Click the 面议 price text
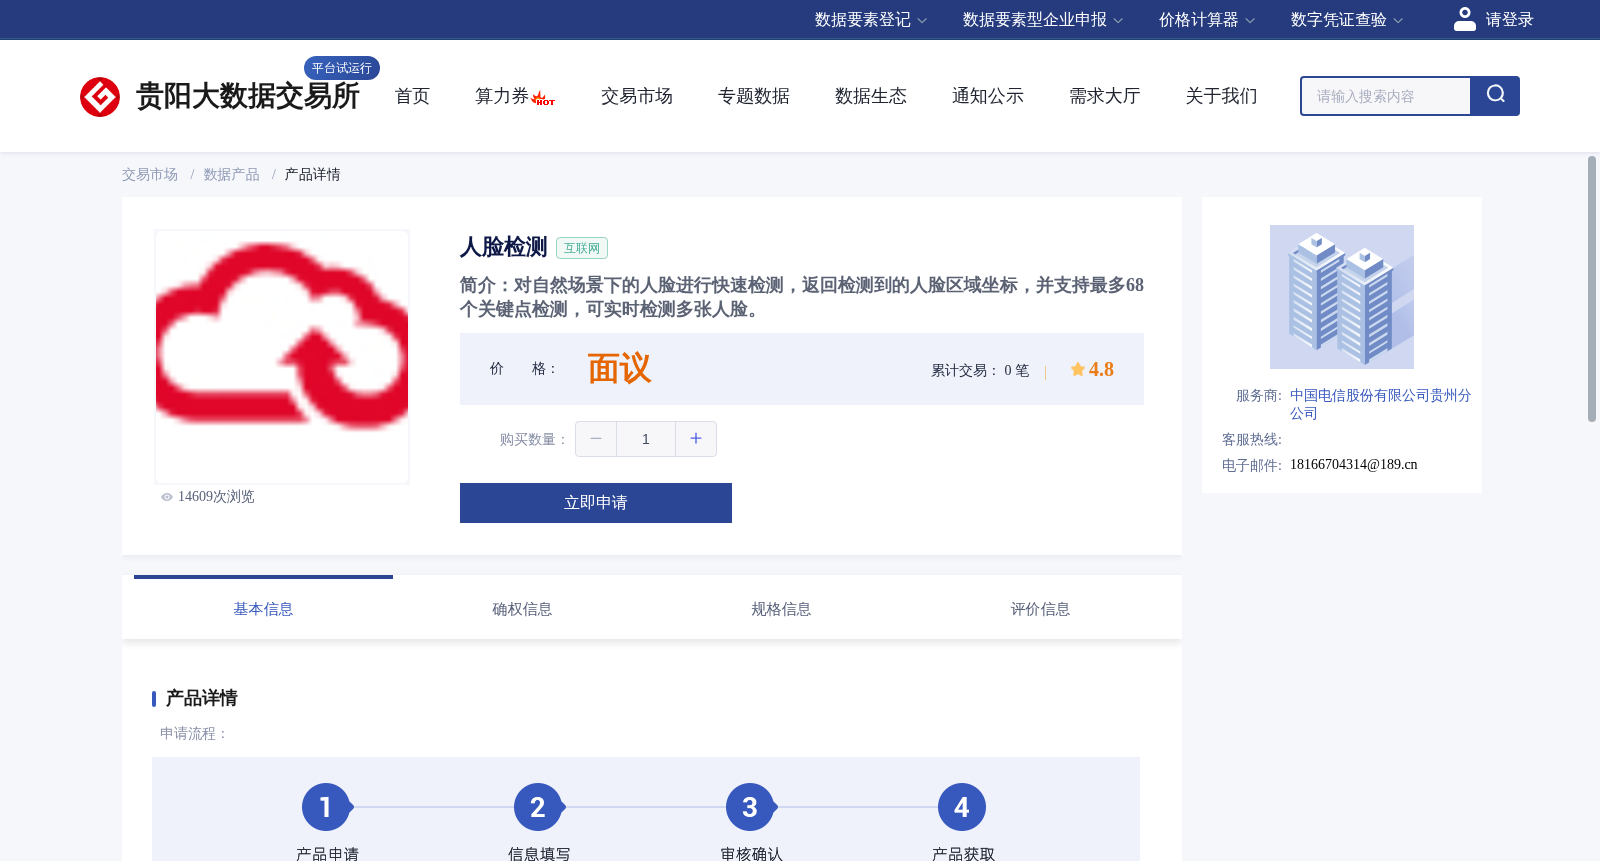1600x861 pixels. (x=619, y=369)
